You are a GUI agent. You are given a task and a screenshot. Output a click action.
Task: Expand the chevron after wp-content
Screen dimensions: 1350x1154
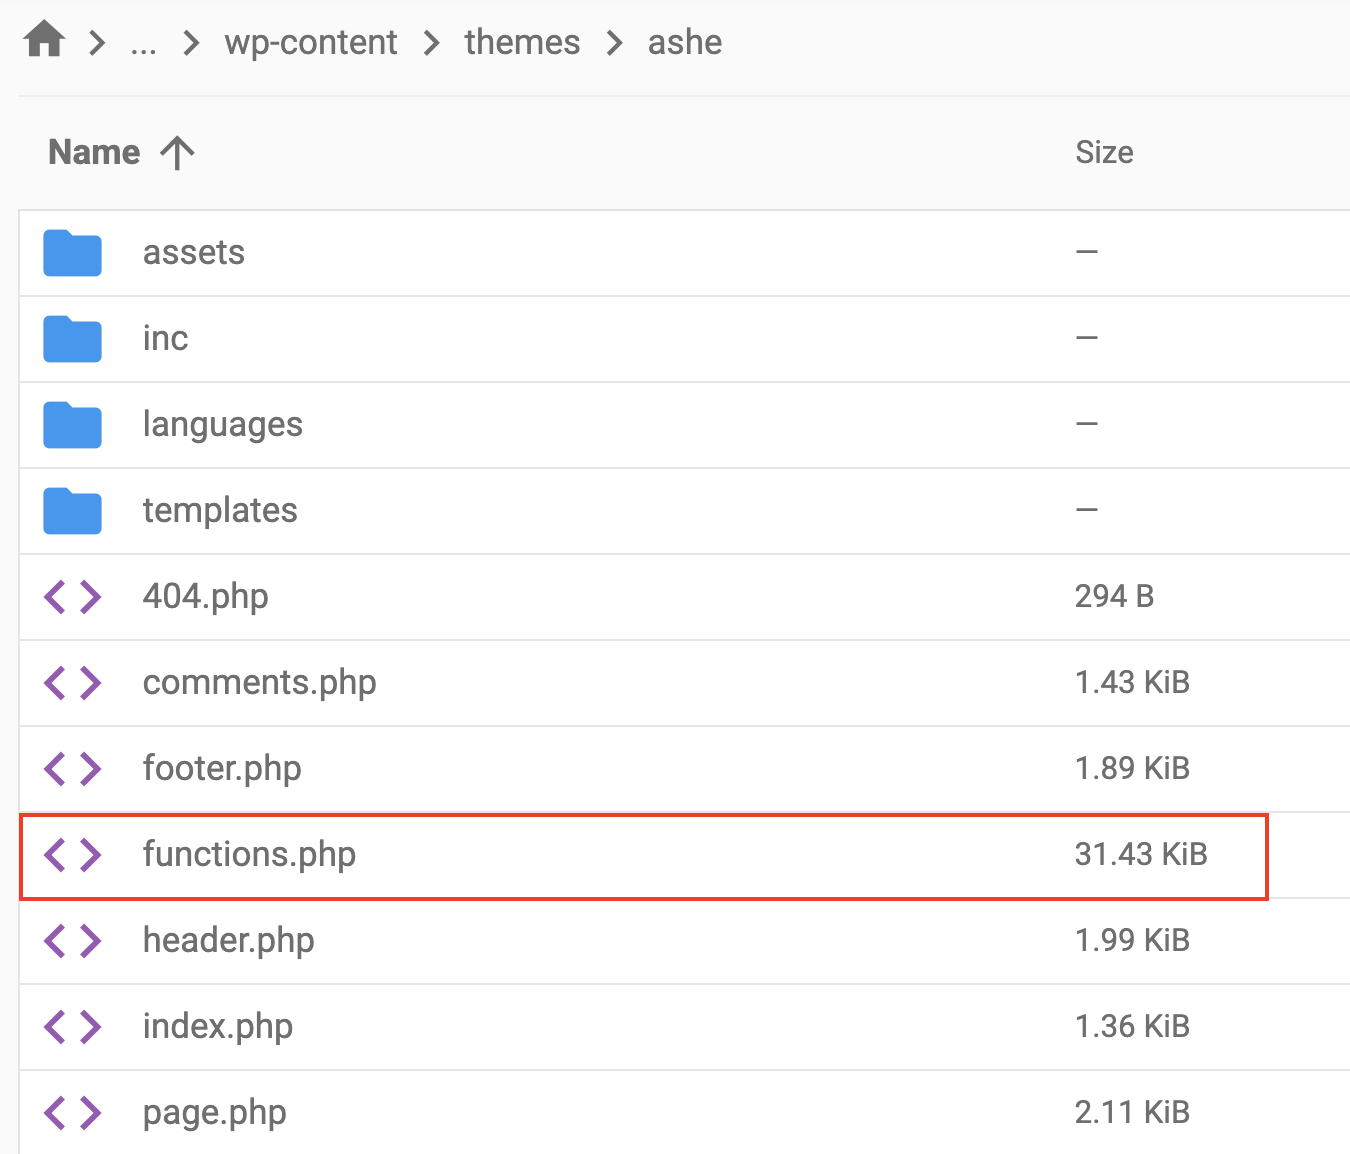[x=430, y=42]
